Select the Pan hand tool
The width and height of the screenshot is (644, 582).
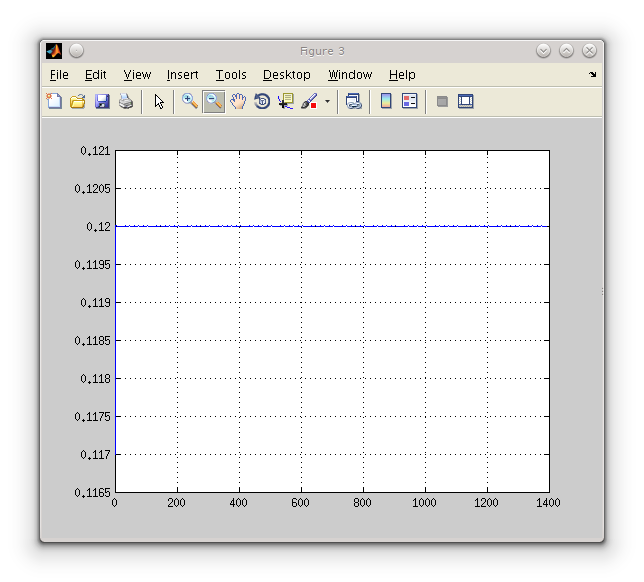(x=238, y=101)
